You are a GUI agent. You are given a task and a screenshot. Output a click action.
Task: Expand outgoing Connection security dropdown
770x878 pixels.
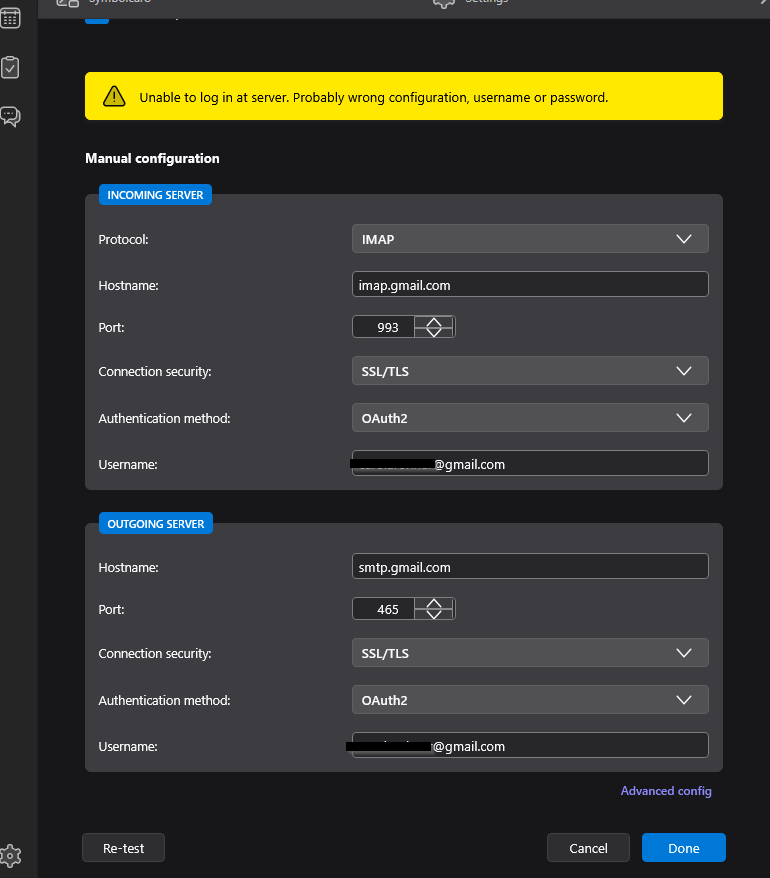(x=529, y=653)
